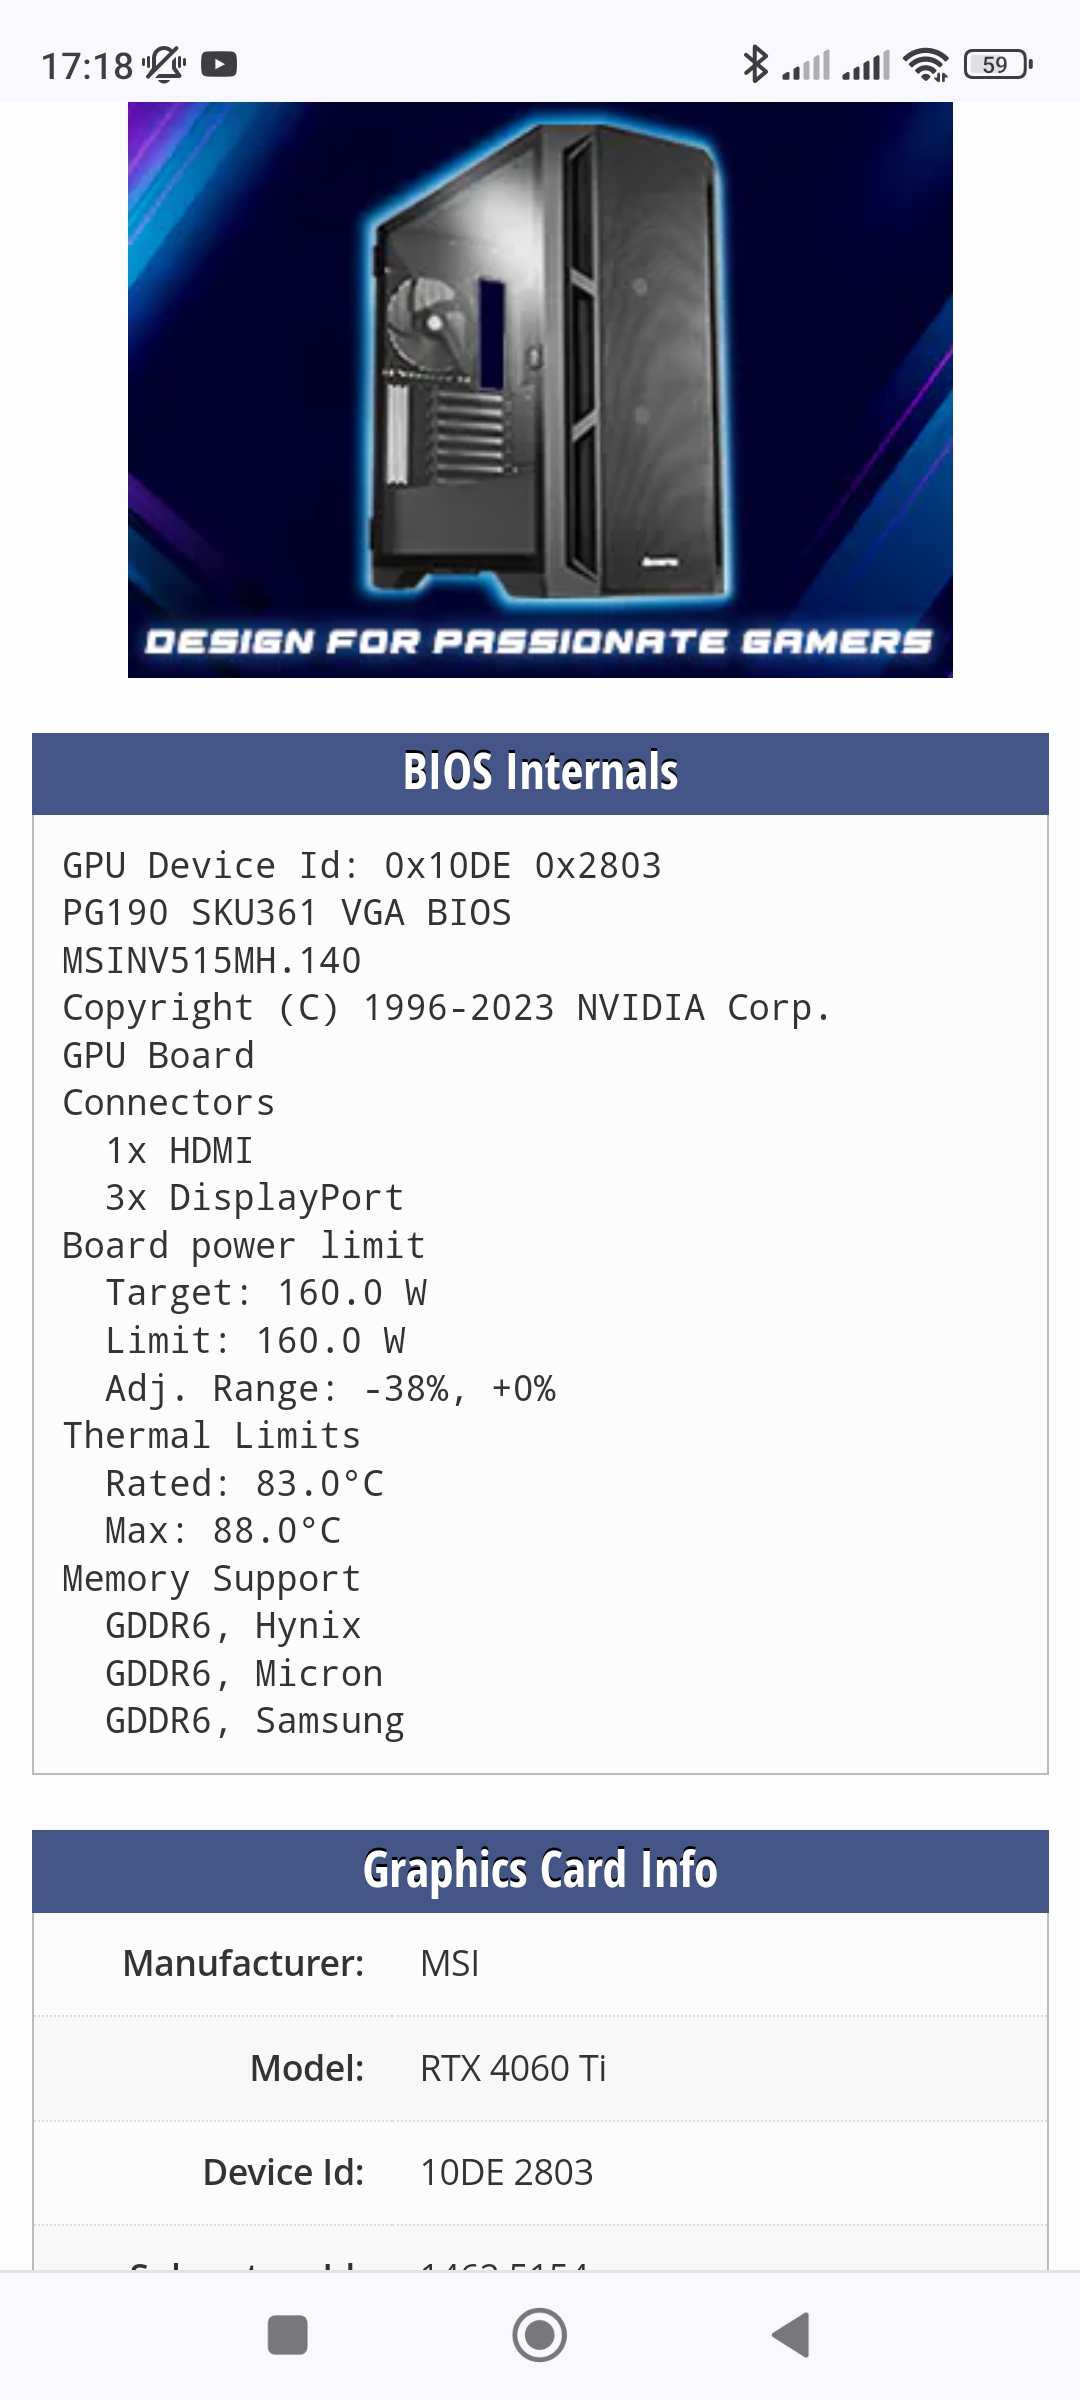Tap the BIOS Internals section header
Viewport: 1080px width, 2400px height.
point(540,773)
